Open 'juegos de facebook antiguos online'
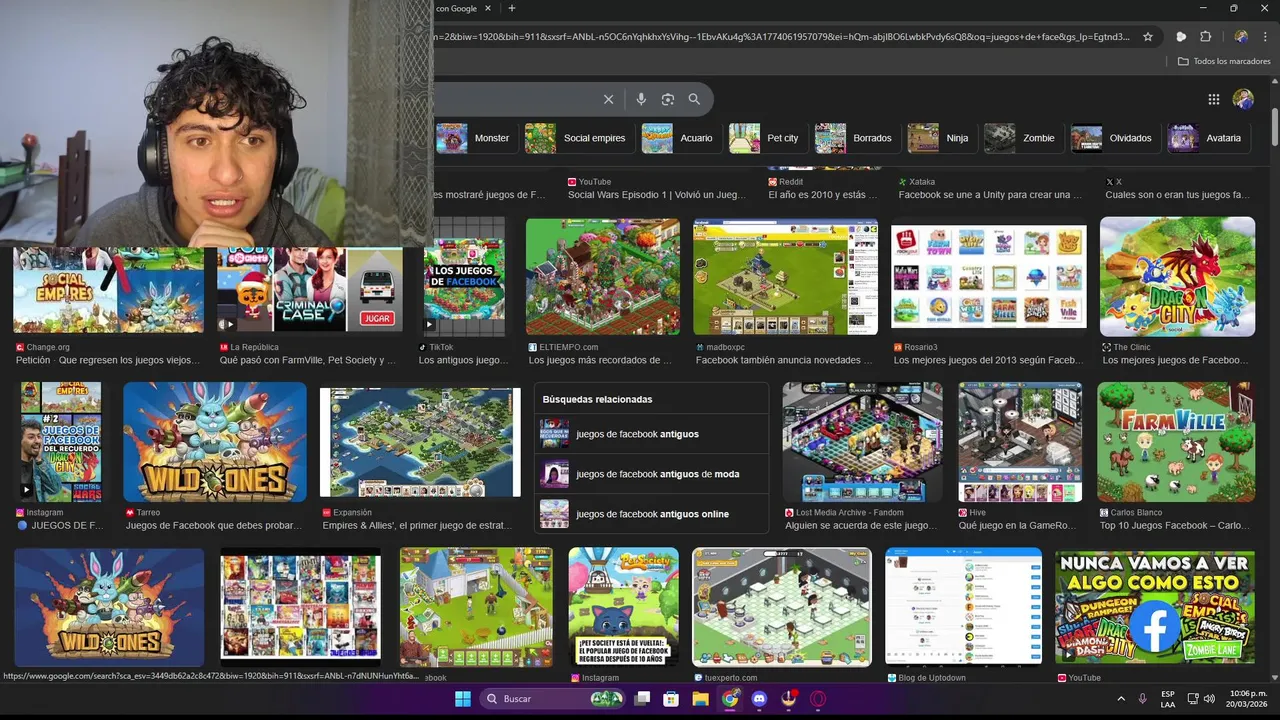Image resolution: width=1280 pixels, height=720 pixels. [x=652, y=514]
